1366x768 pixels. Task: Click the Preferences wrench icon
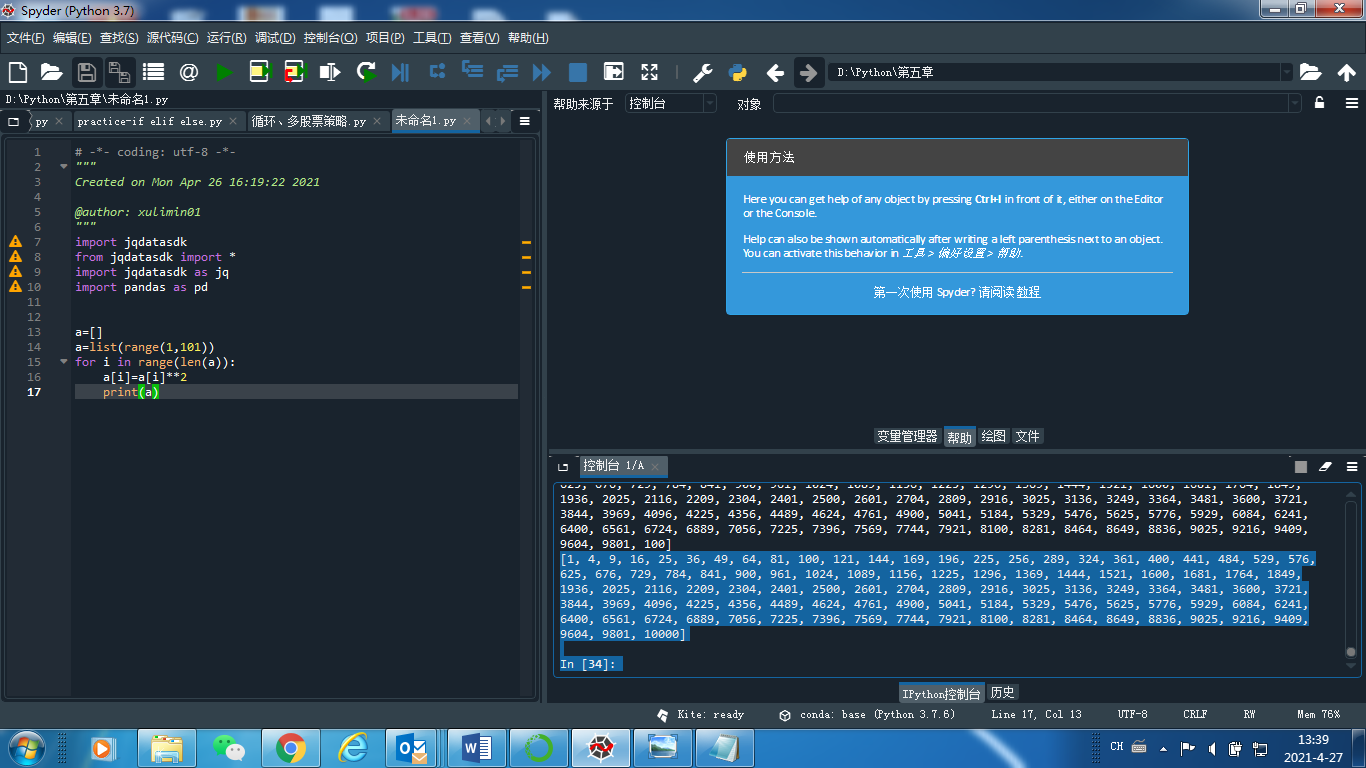point(702,72)
